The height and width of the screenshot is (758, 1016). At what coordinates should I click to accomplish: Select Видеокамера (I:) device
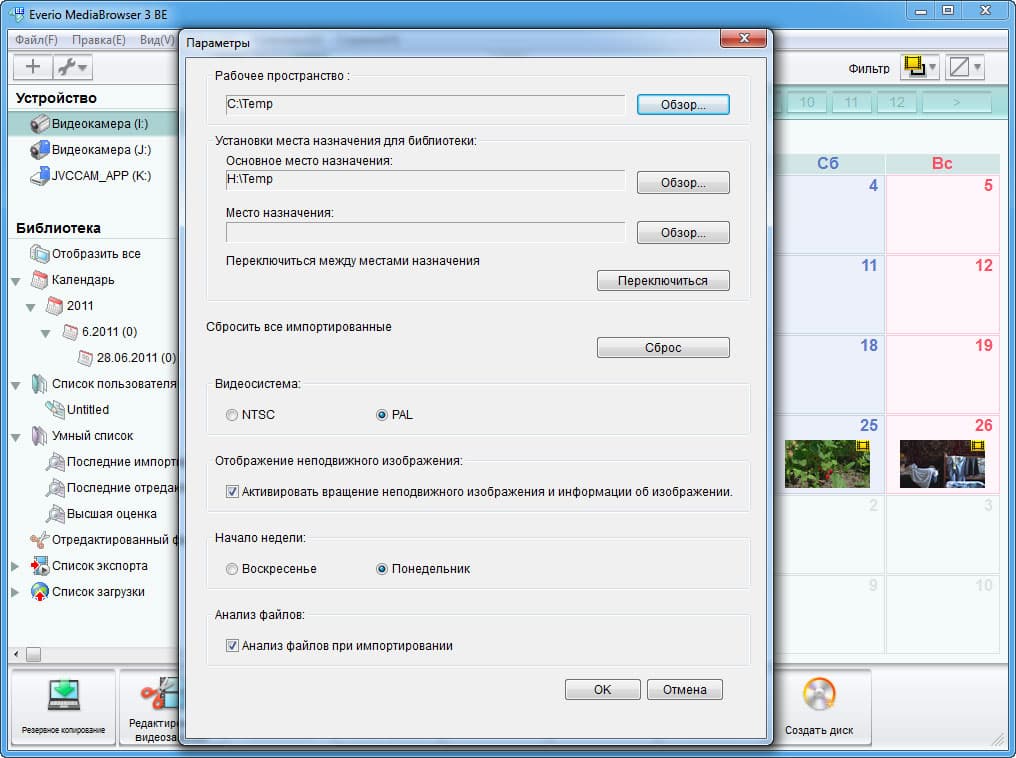point(93,123)
